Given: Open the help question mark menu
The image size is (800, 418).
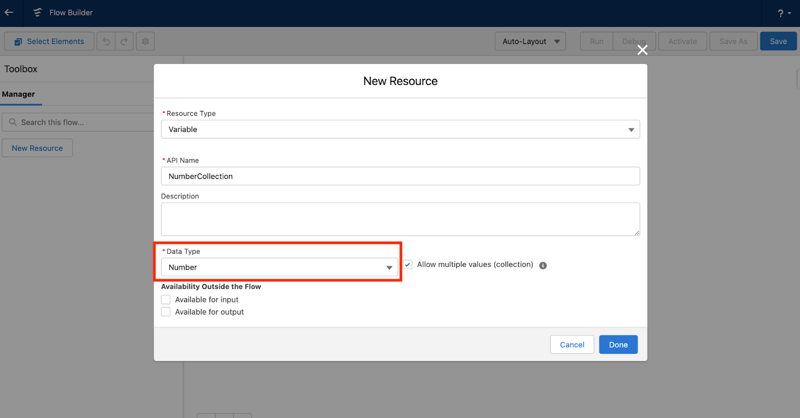Looking at the screenshot, I should pyautogui.click(x=783, y=14).
